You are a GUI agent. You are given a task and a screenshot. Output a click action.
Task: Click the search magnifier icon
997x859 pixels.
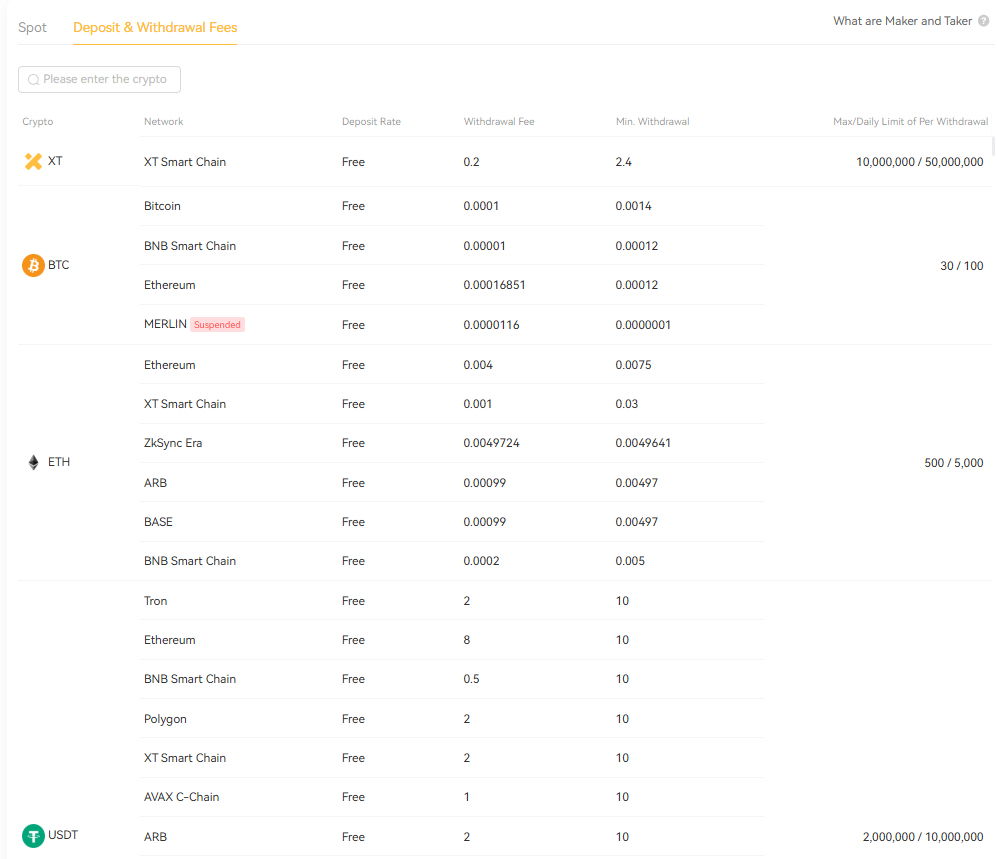(34, 79)
